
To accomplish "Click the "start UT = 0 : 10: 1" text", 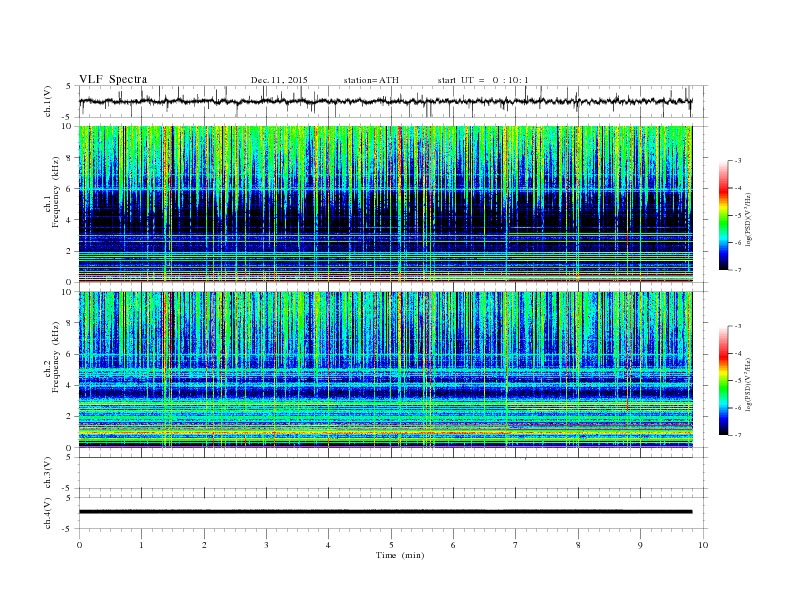I will point(483,80).
